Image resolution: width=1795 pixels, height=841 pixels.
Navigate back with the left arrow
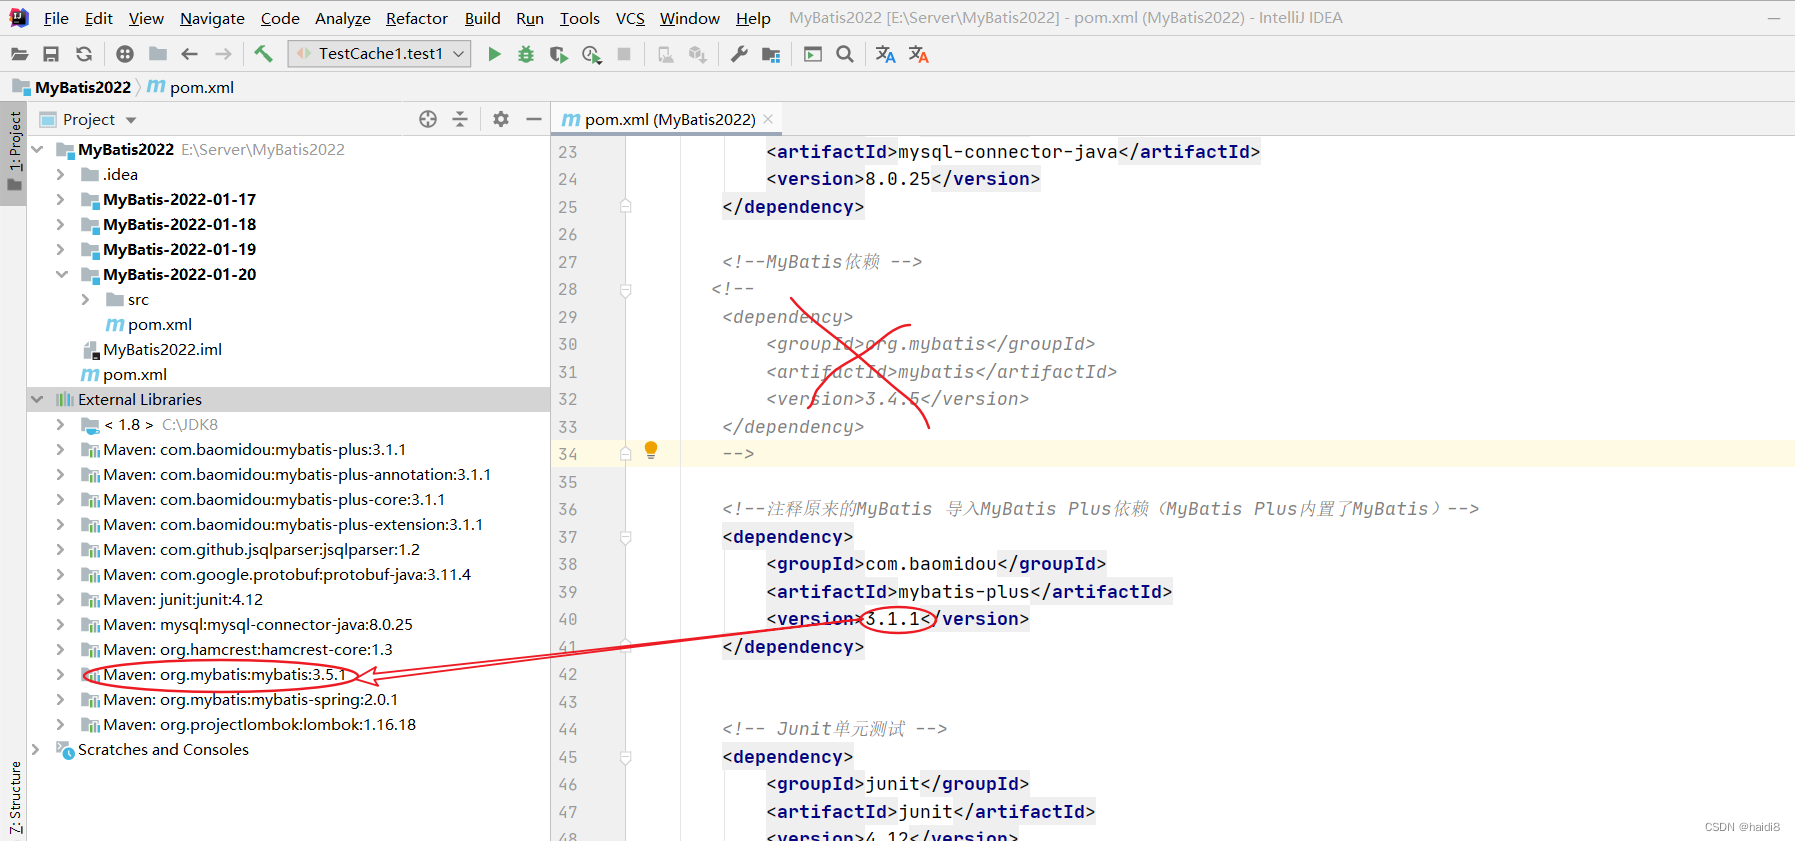[x=189, y=54]
